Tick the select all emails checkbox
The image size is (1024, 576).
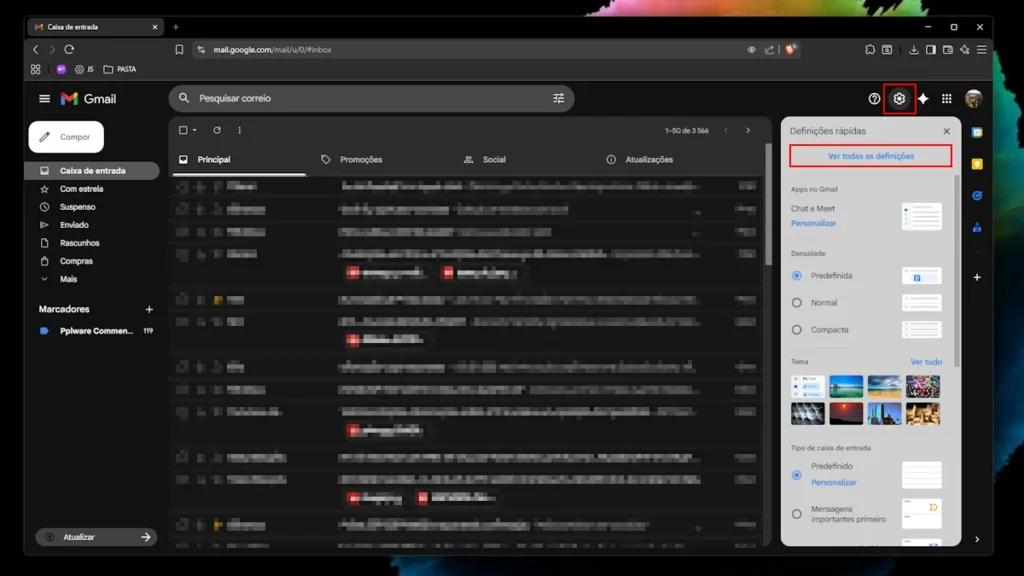[x=183, y=130]
